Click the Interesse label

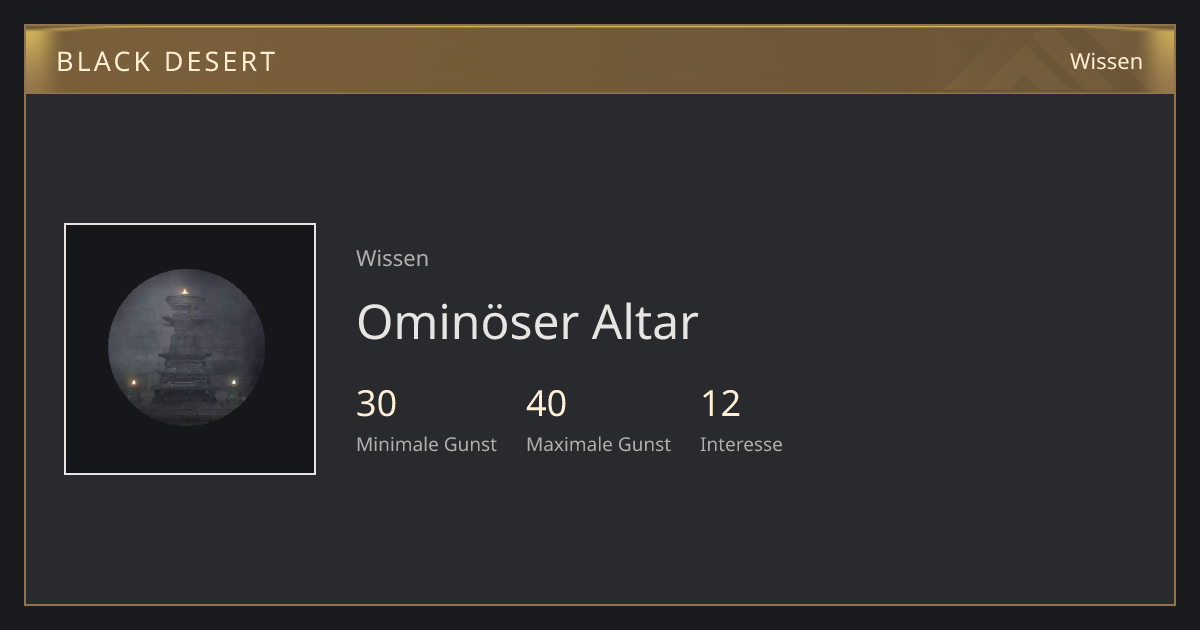741,444
